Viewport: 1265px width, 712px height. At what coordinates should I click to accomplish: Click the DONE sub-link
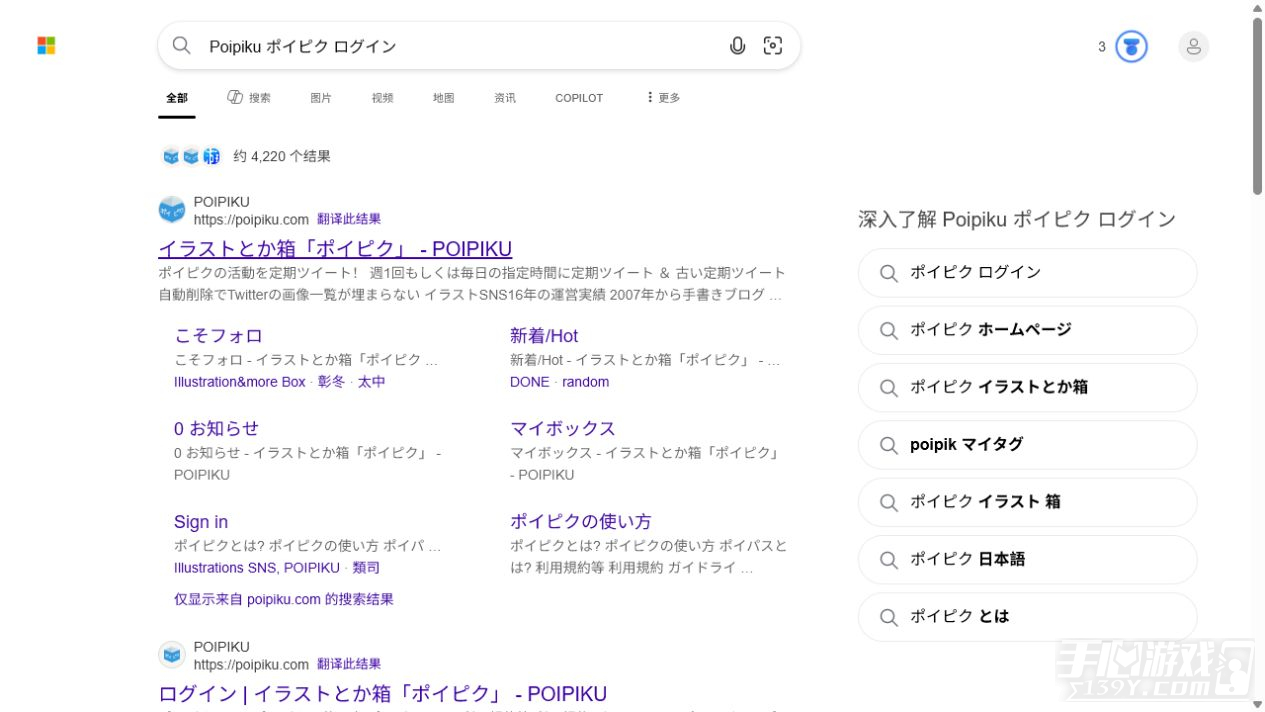tap(529, 382)
